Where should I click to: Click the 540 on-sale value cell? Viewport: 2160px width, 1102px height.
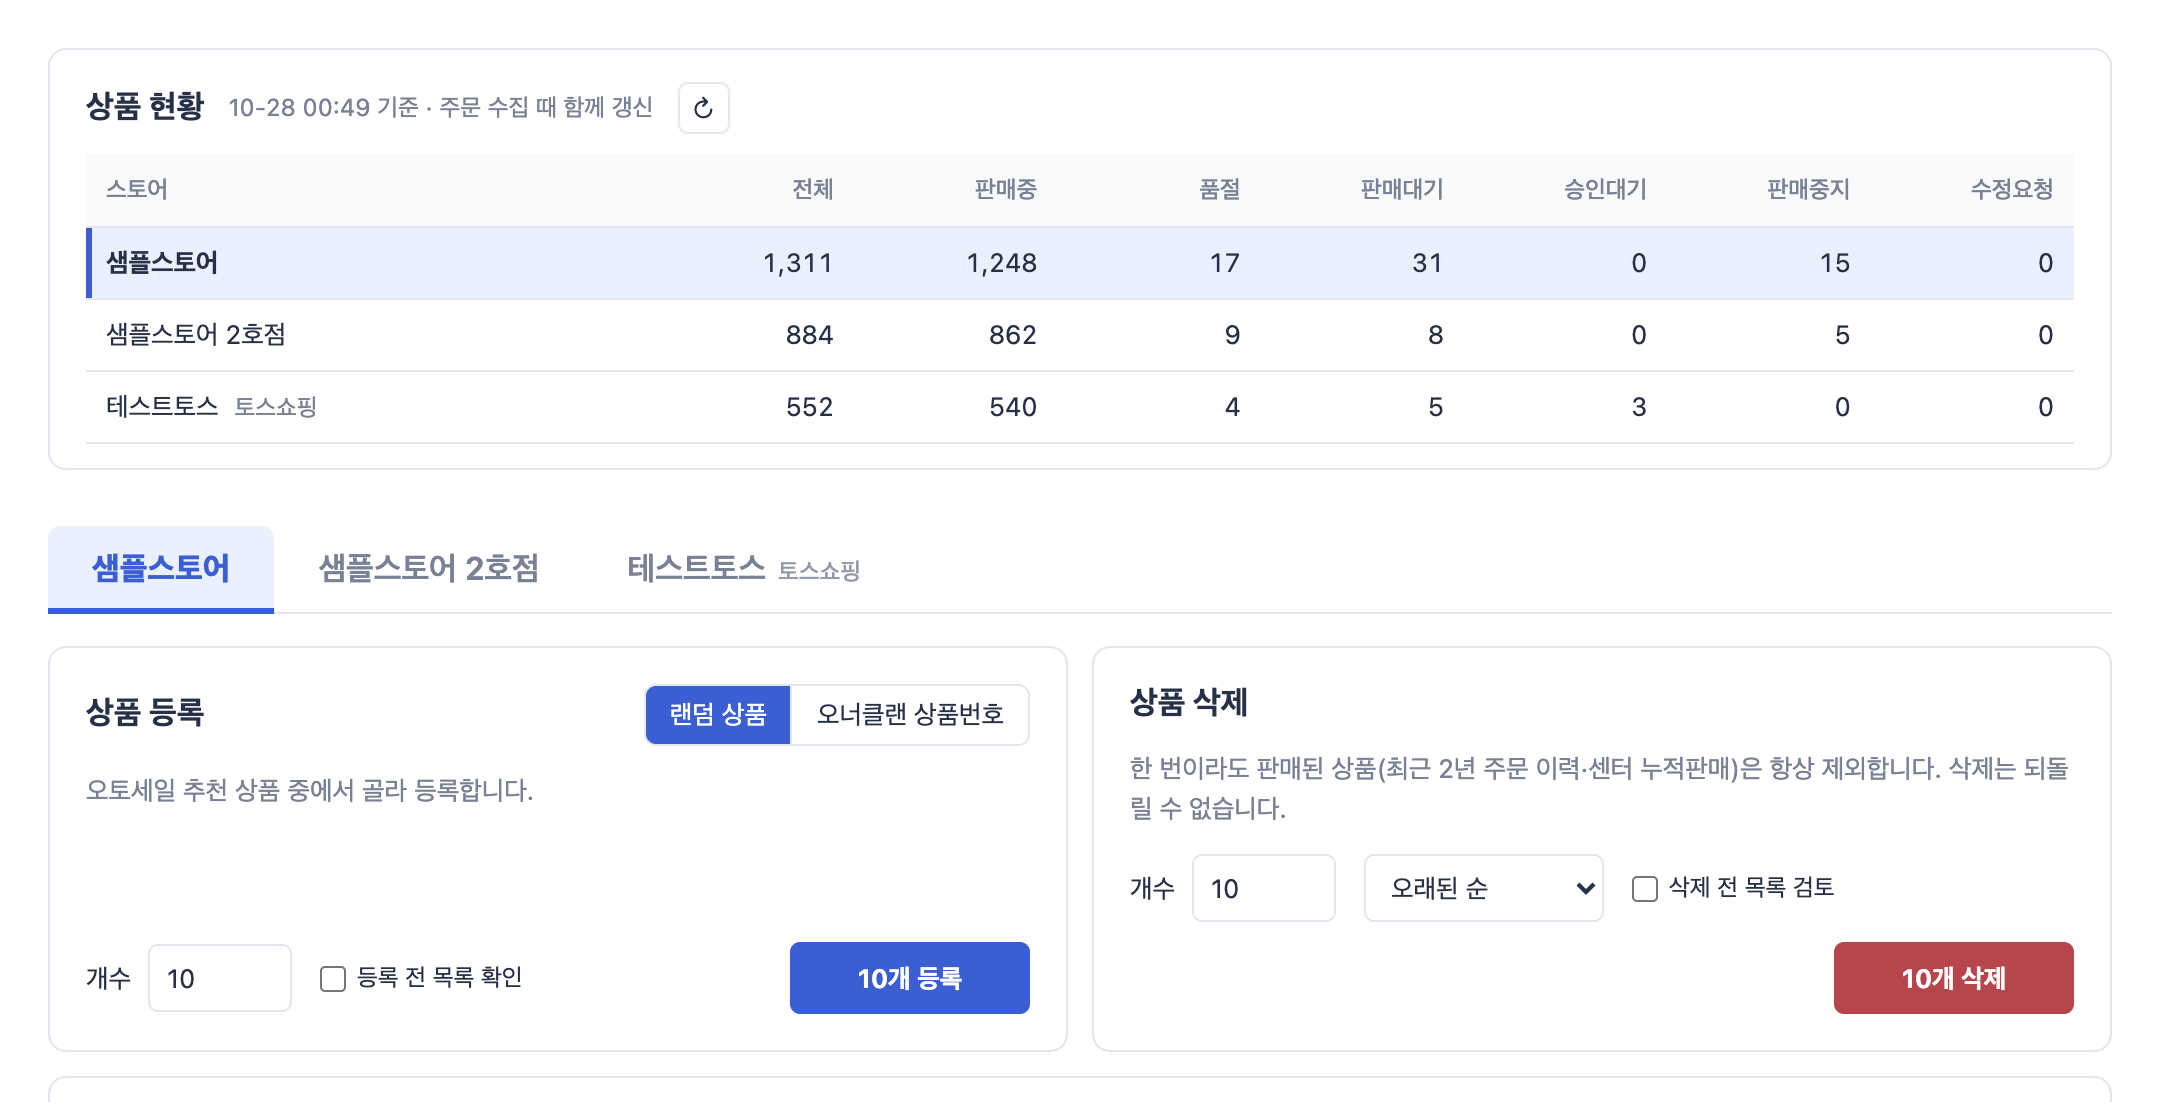1013,407
